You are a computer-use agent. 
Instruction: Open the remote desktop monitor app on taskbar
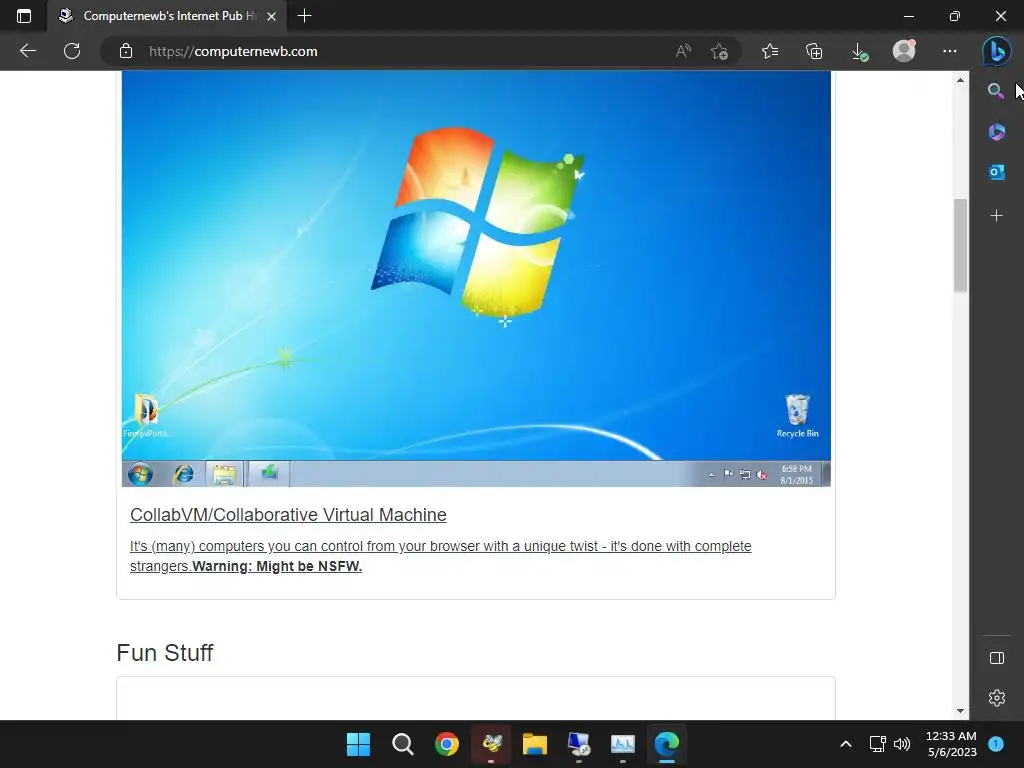579,744
